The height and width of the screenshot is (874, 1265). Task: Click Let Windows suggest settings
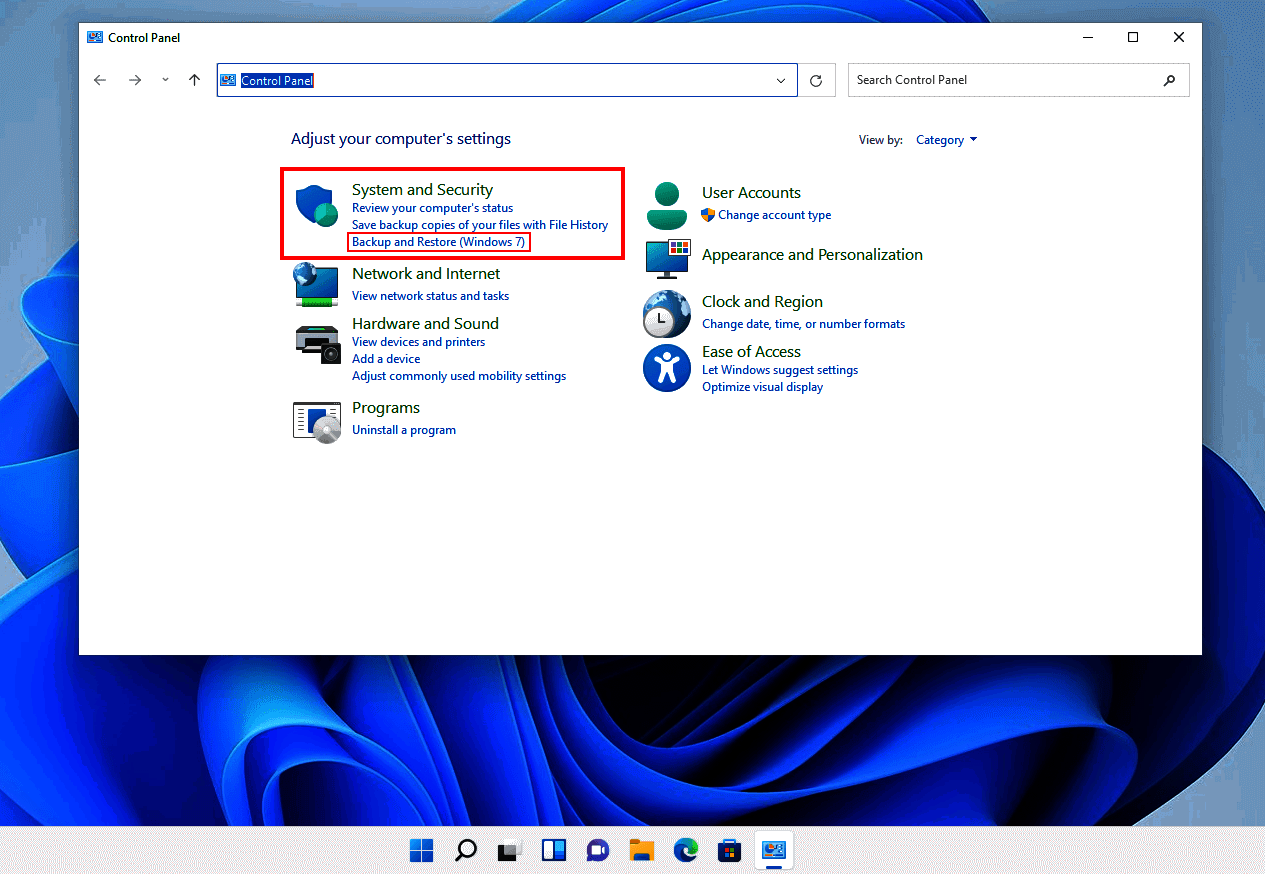point(779,369)
